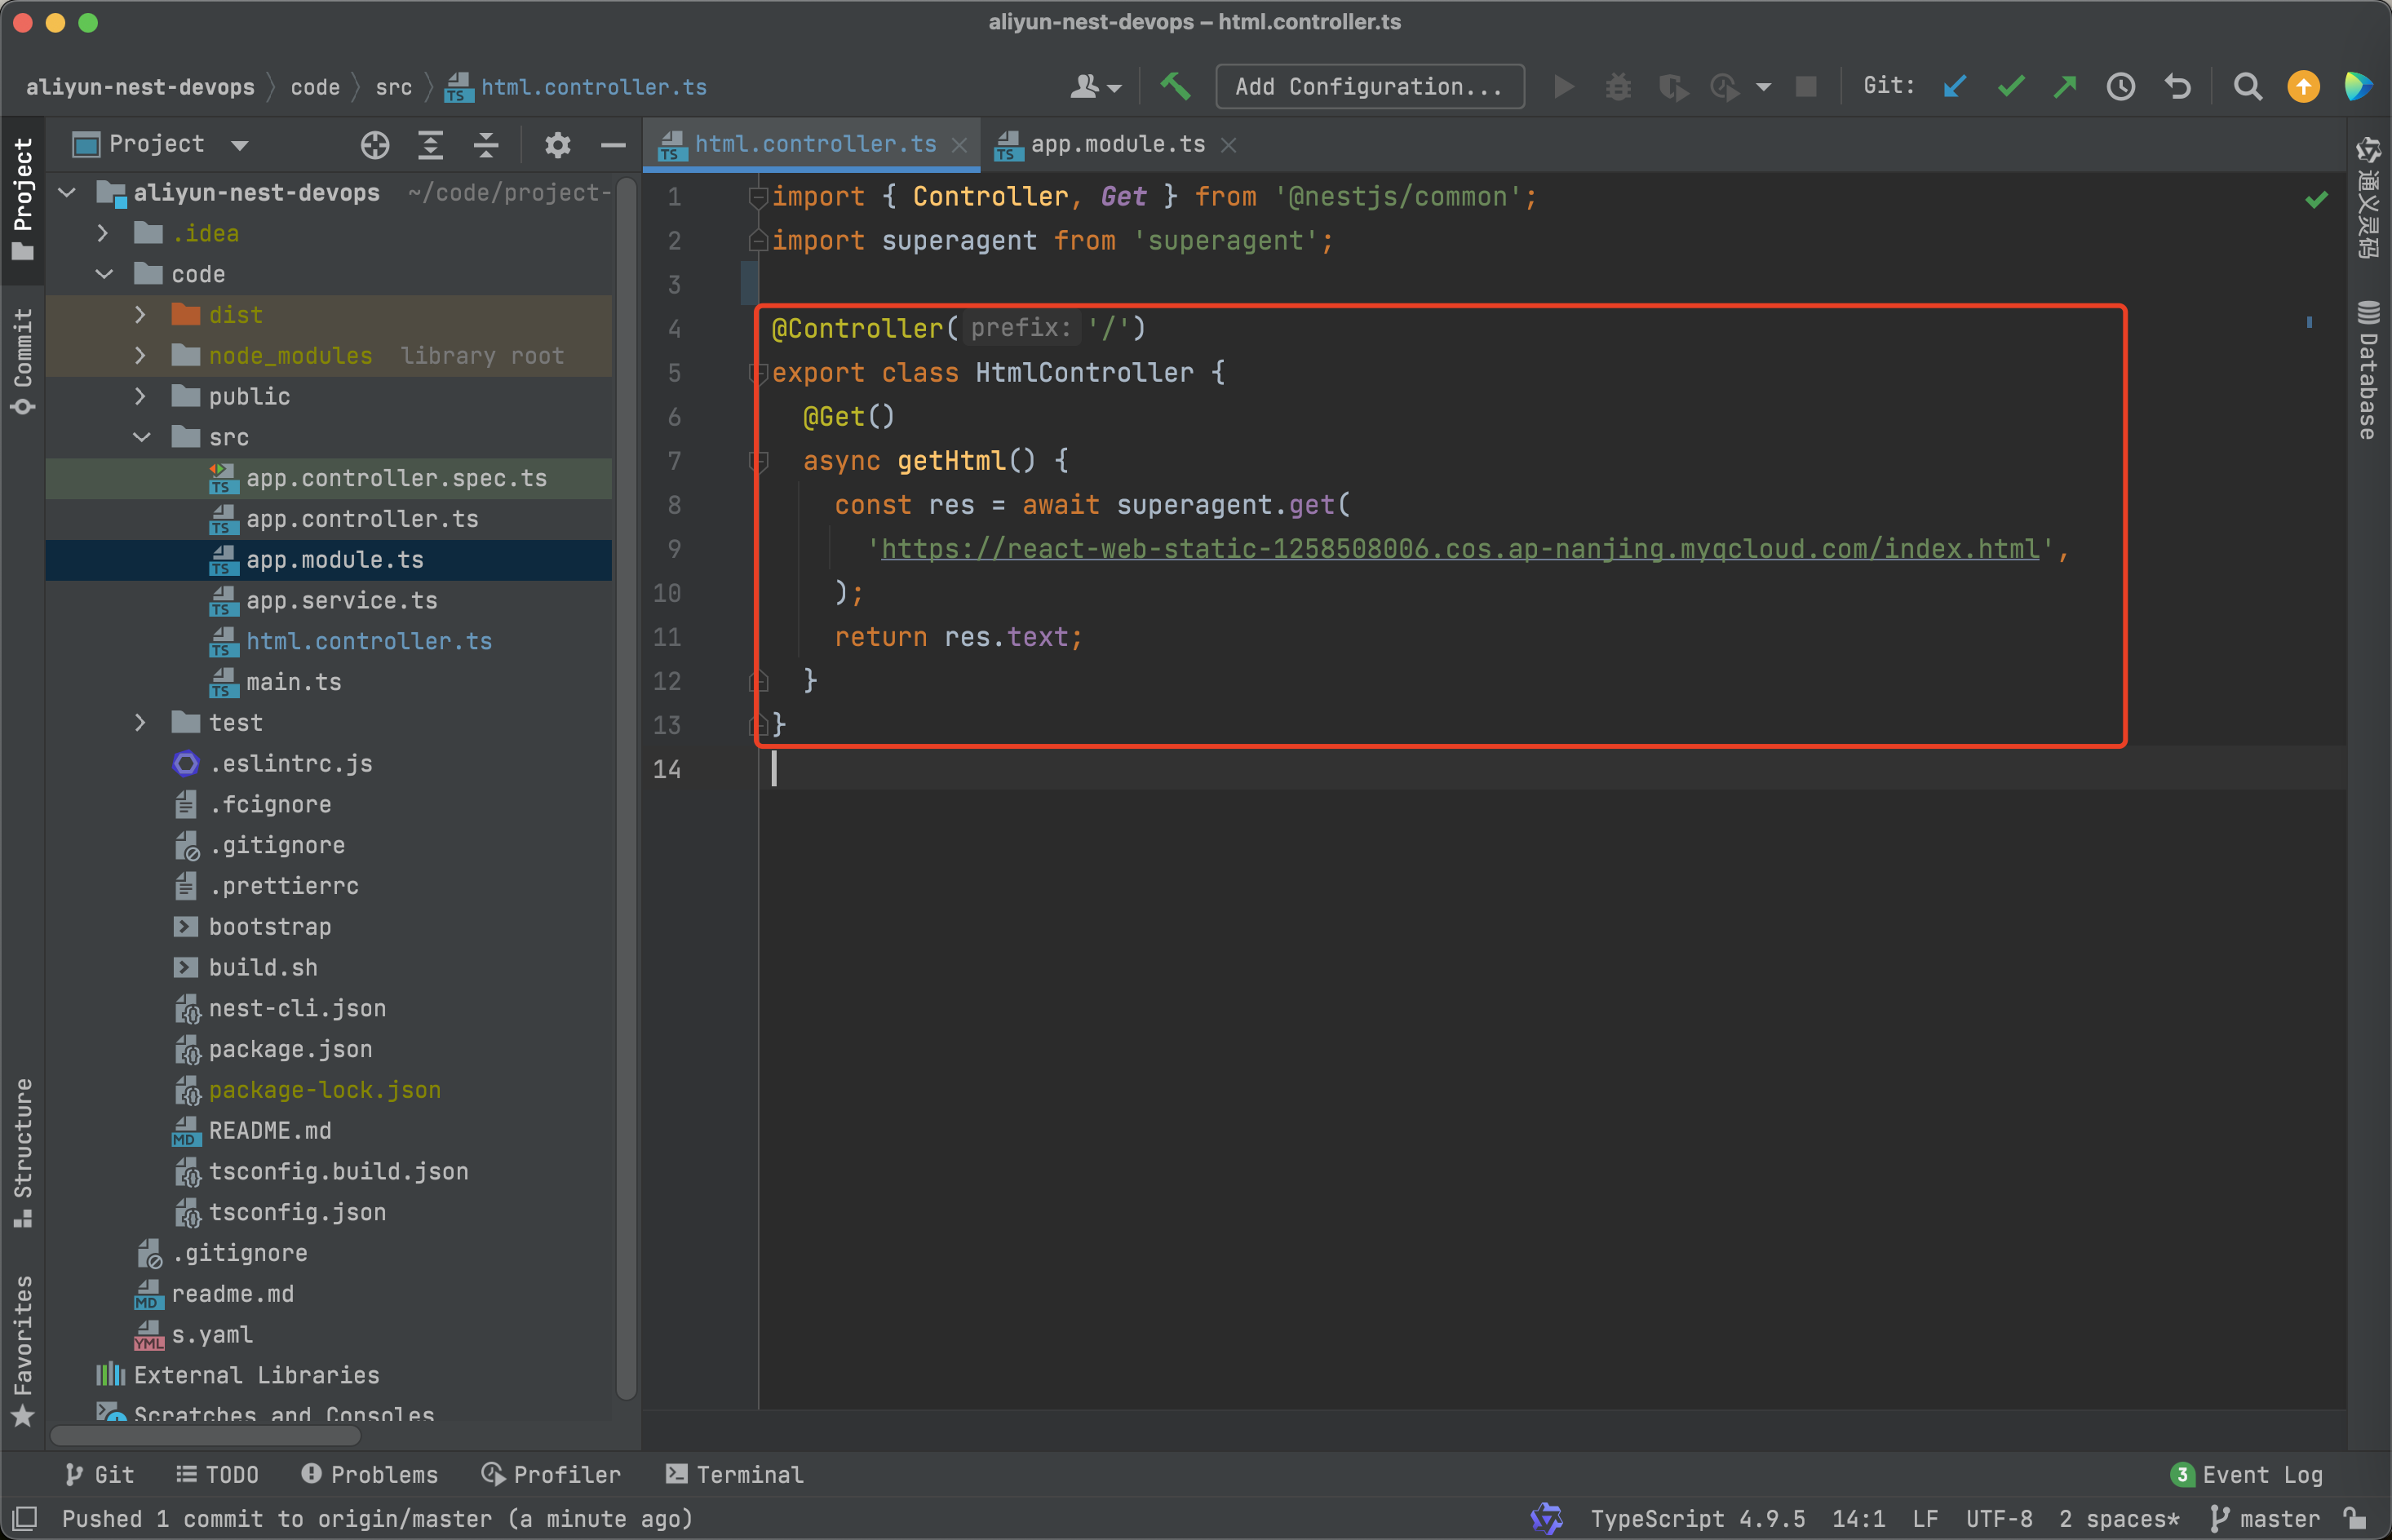Screen dimensions: 2392x1540
Task: Open the Project view selector dropdown
Action: [160, 145]
